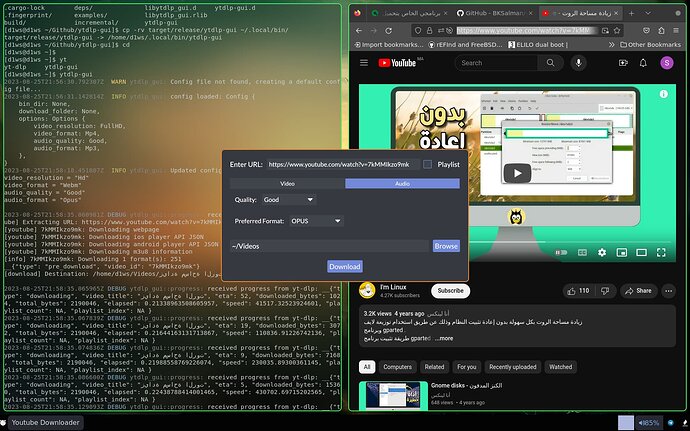Click the 85% volume indicator in panel
Screen dimensions: 690x431
point(650,423)
